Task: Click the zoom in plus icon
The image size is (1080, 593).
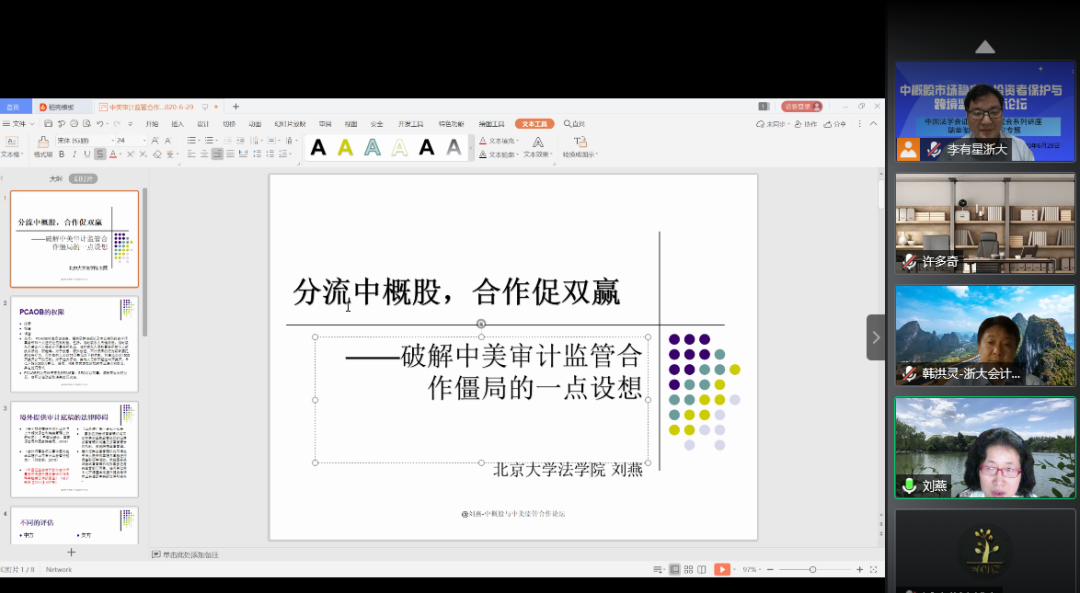Action: point(860,570)
